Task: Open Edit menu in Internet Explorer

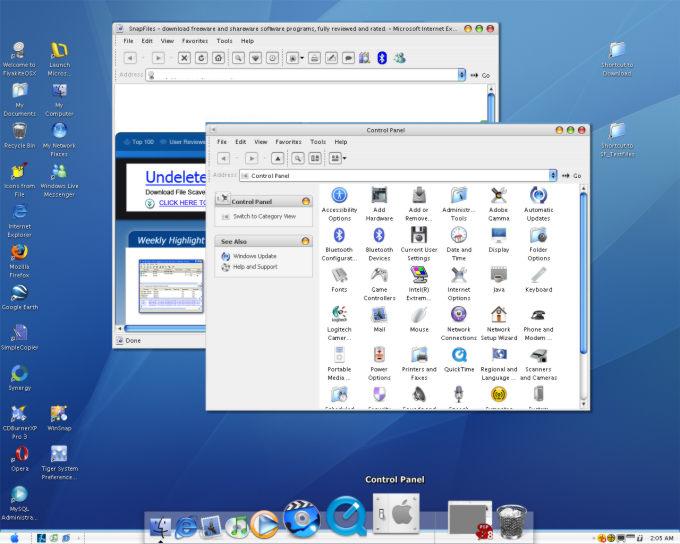Action: click(x=147, y=41)
